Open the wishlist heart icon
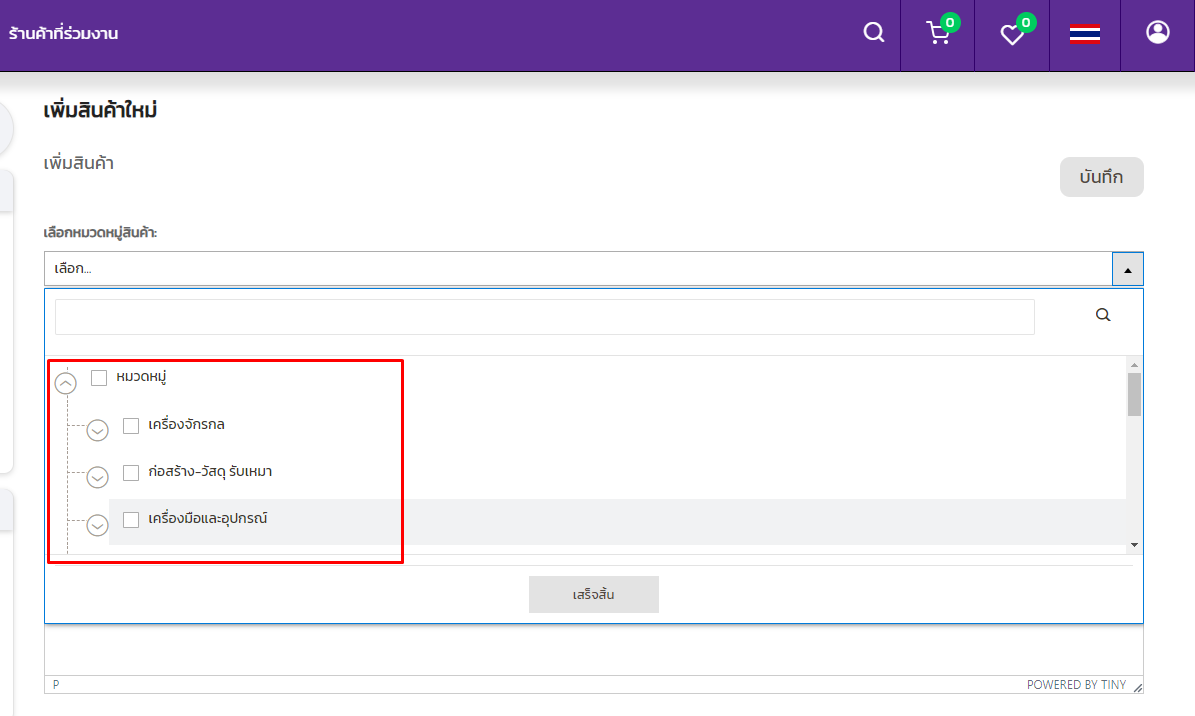 1012,35
